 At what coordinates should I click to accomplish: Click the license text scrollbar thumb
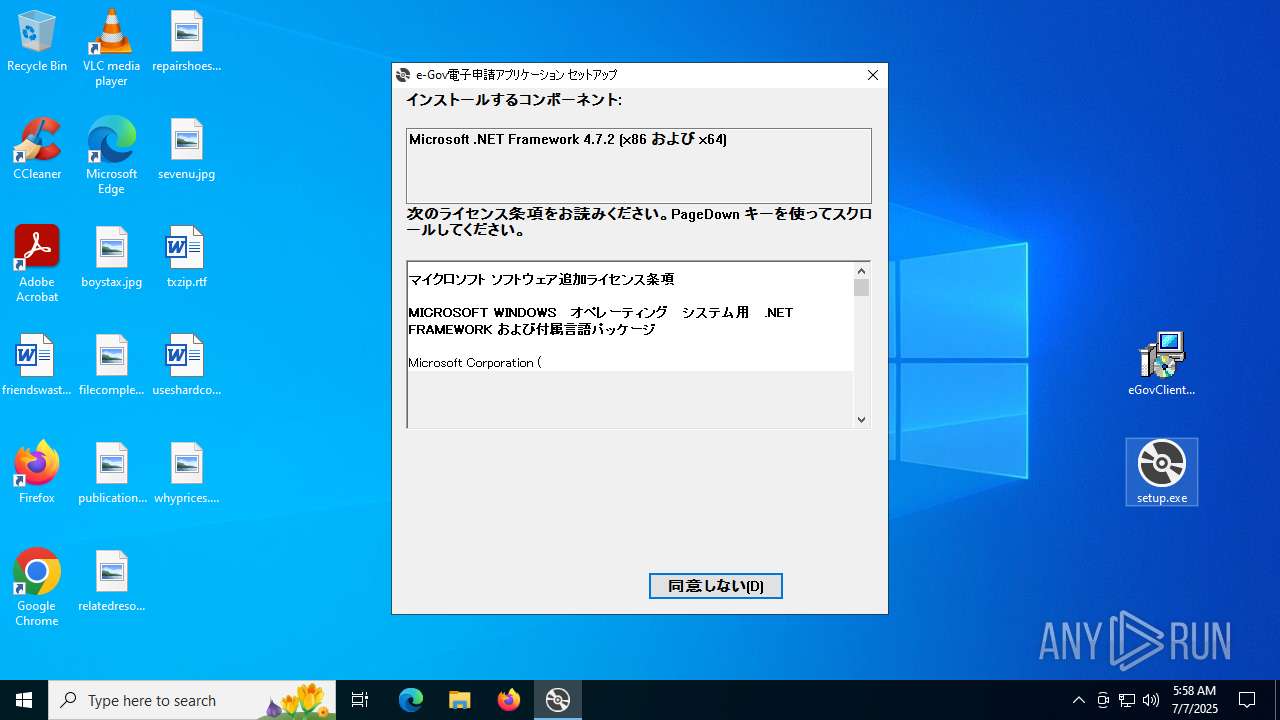(861, 288)
